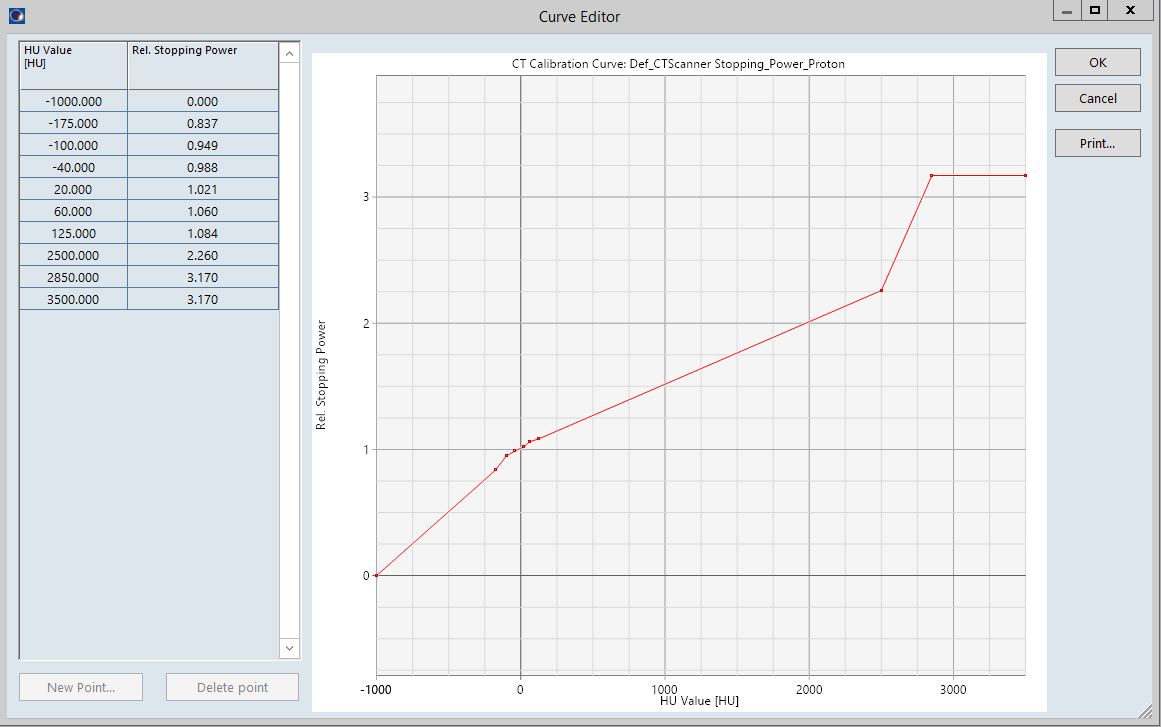This screenshot has width=1161, height=727.
Task: Close the Curve Editor window
Action: click(x=1130, y=10)
